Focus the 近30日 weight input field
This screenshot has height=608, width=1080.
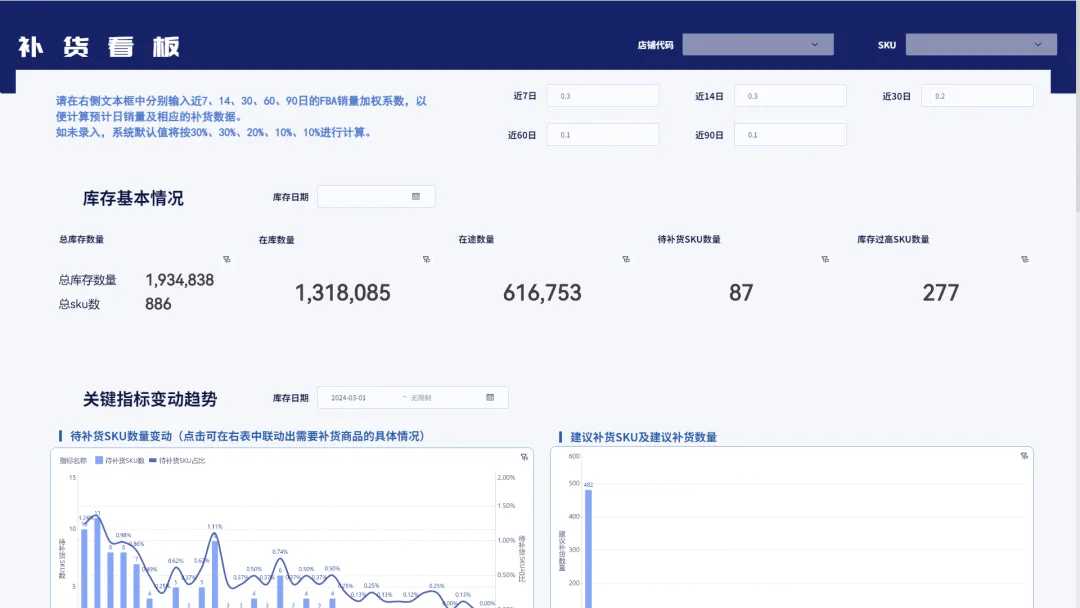[x=977, y=96]
